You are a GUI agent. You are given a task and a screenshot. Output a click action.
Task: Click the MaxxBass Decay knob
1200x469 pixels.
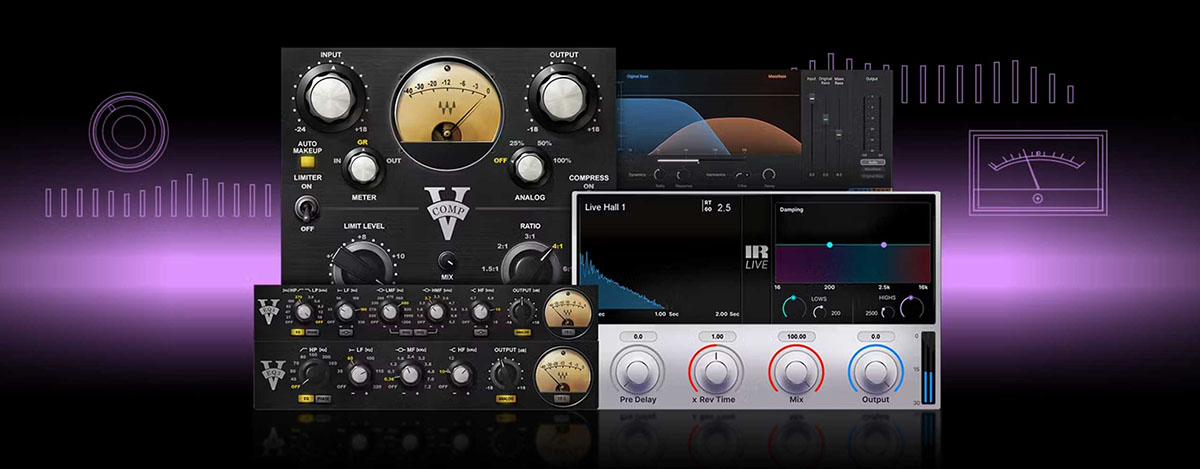769,174
